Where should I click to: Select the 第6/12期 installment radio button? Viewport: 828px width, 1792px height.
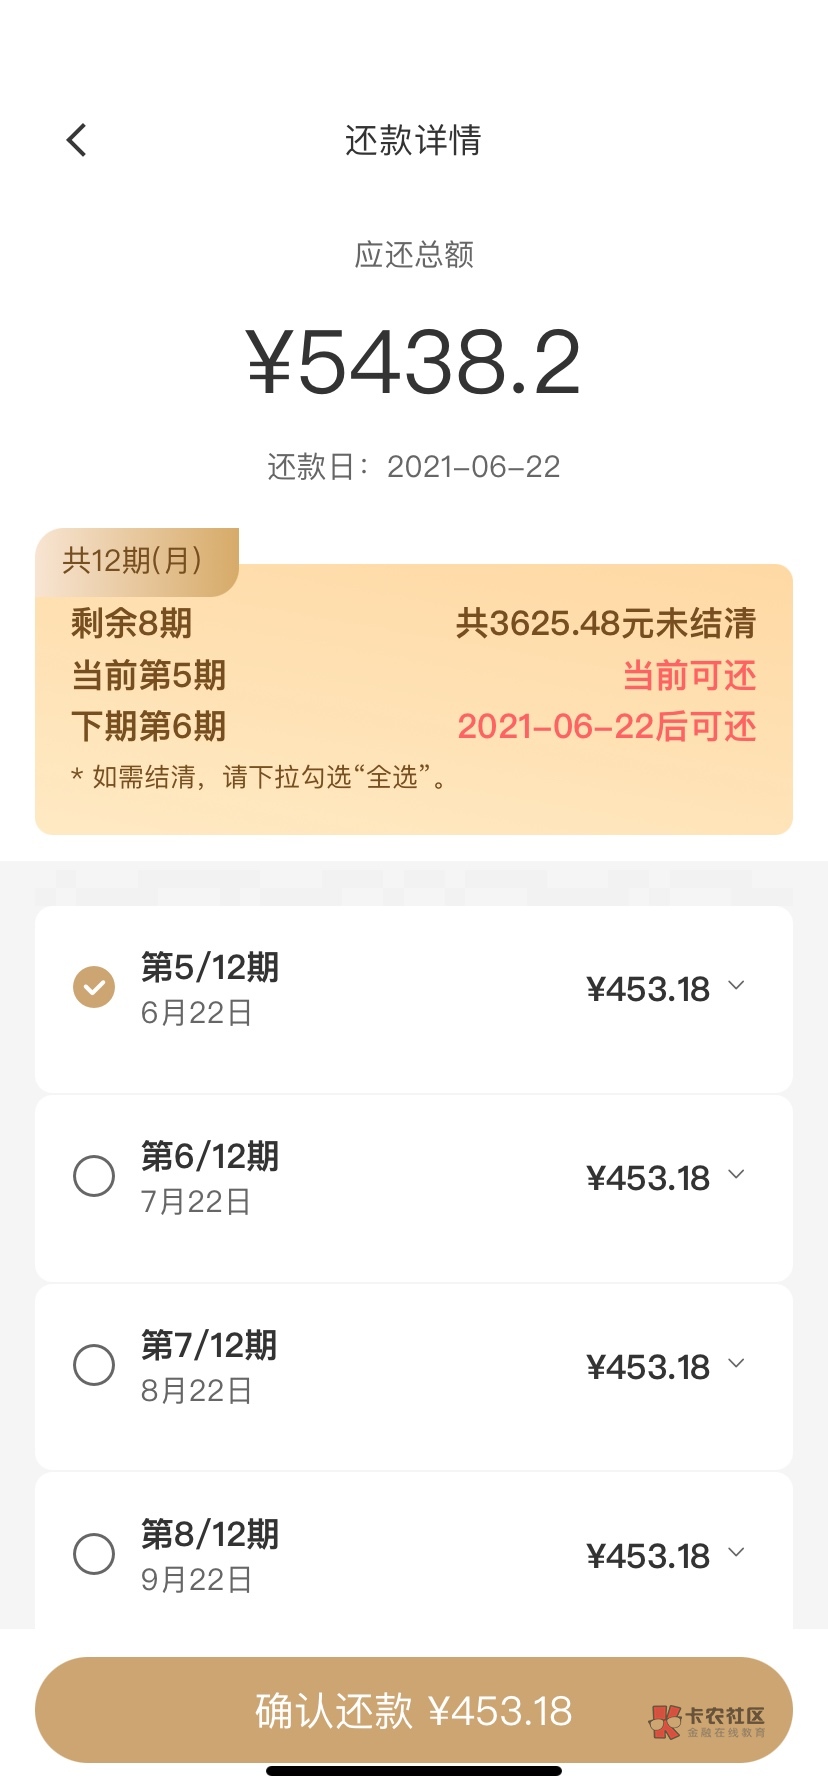tap(94, 1176)
